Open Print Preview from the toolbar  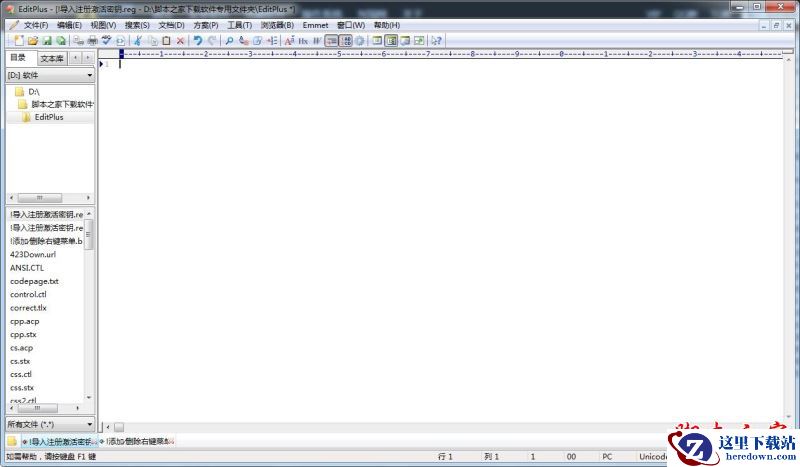coord(79,41)
